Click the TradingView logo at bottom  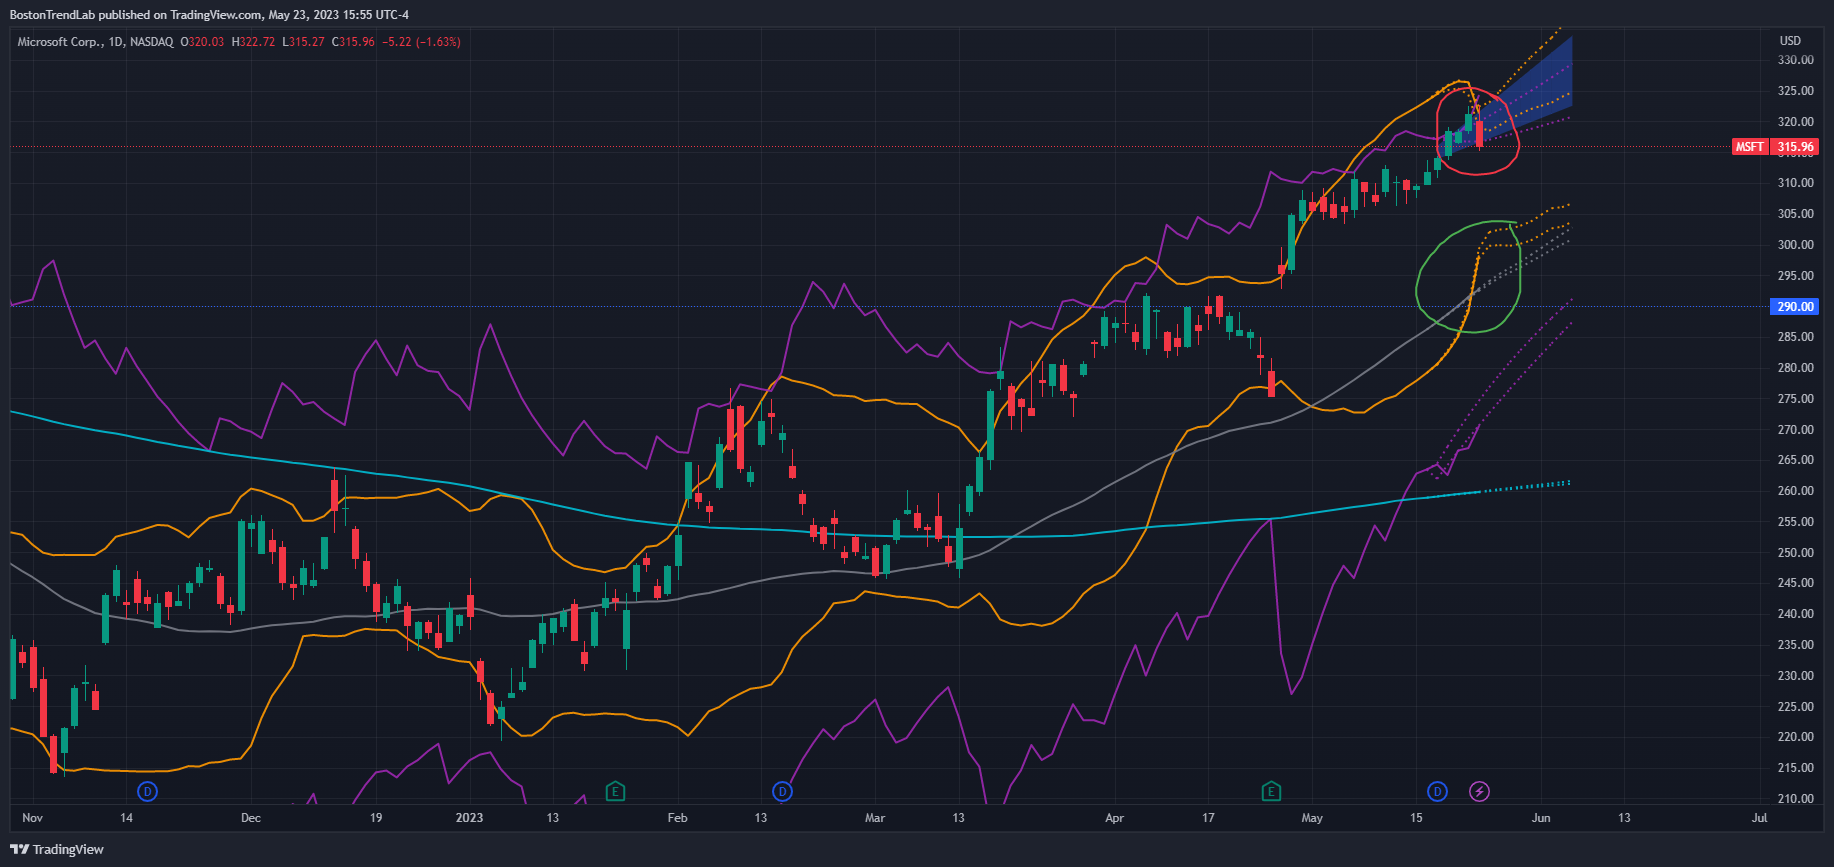(x=57, y=849)
